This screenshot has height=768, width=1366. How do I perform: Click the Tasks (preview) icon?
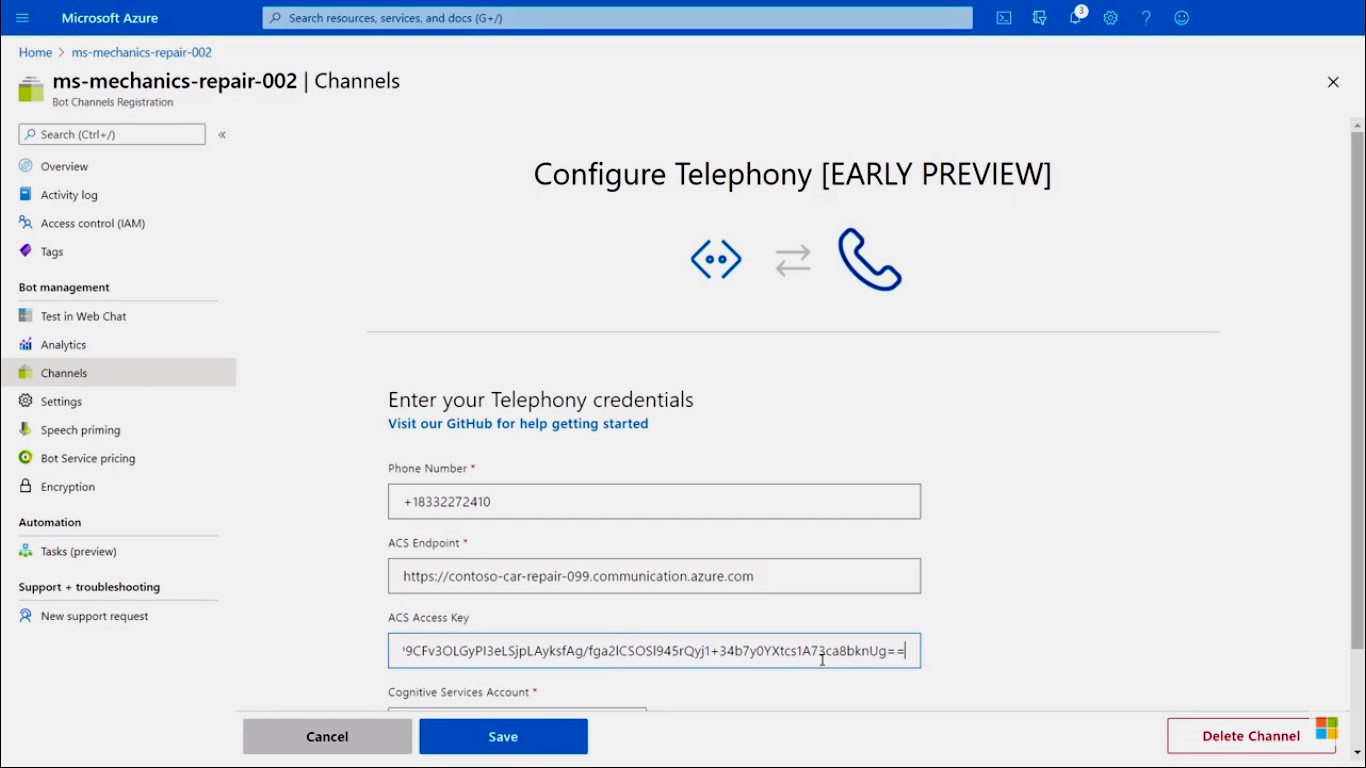click(26, 551)
